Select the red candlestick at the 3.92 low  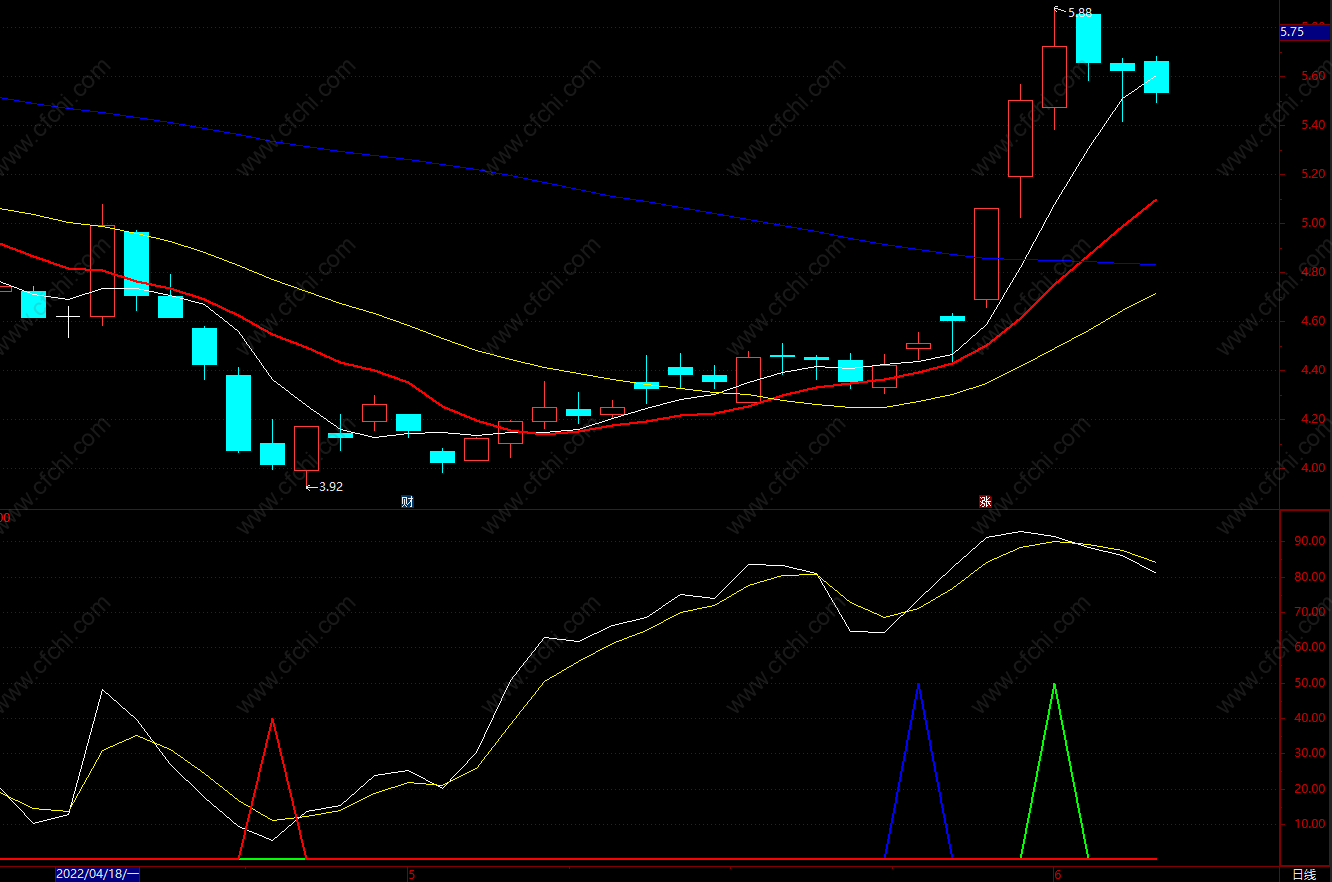[x=306, y=448]
